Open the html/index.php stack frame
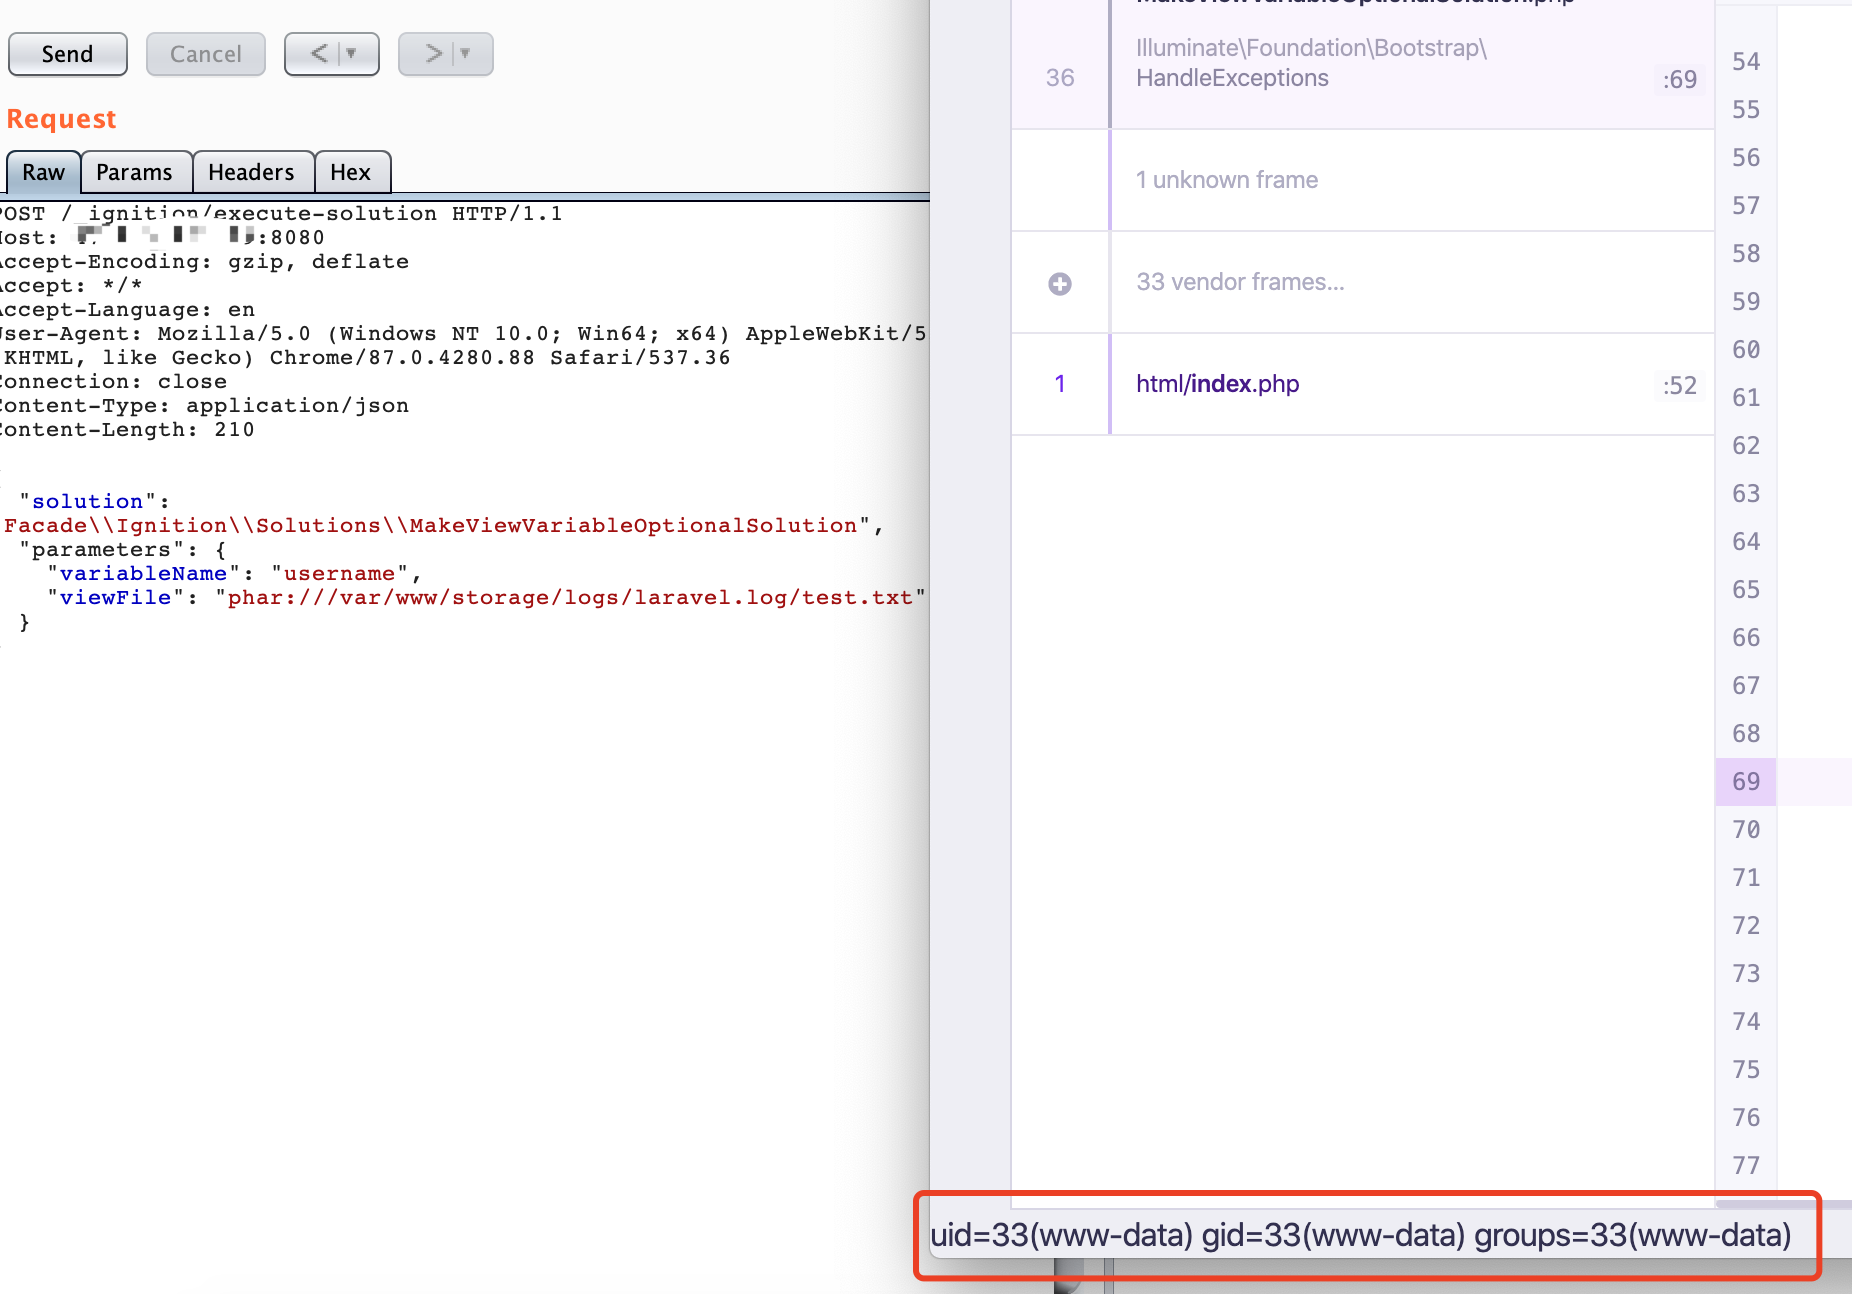The width and height of the screenshot is (1852, 1294). (1363, 384)
